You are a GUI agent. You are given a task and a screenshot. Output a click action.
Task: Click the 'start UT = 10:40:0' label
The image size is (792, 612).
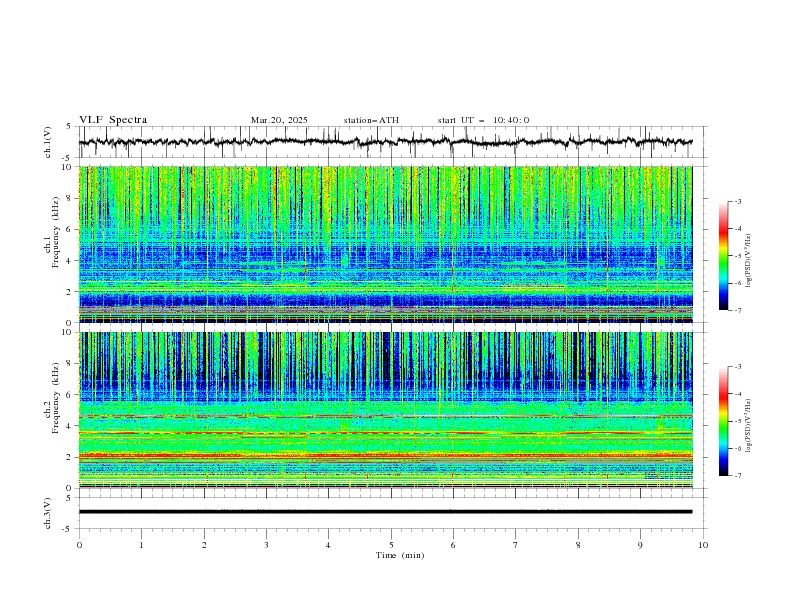click(x=483, y=120)
